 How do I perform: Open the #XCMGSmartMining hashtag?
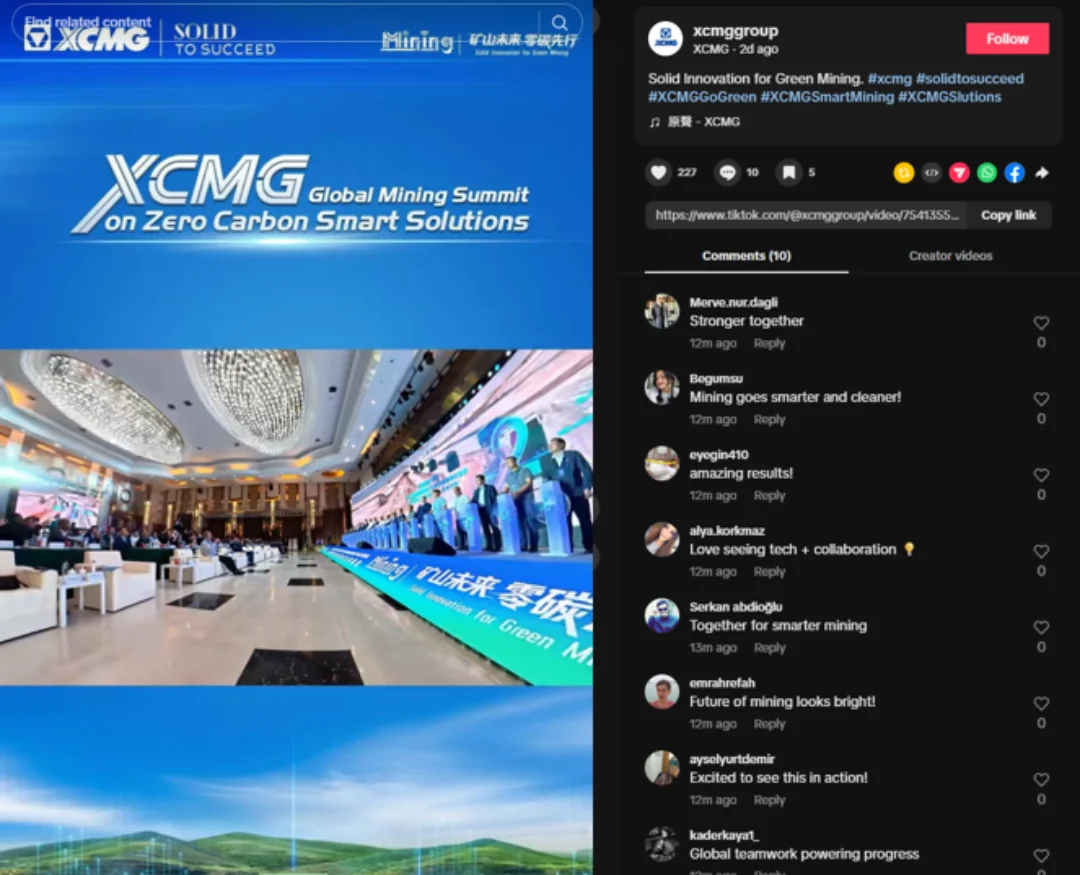click(x=827, y=97)
